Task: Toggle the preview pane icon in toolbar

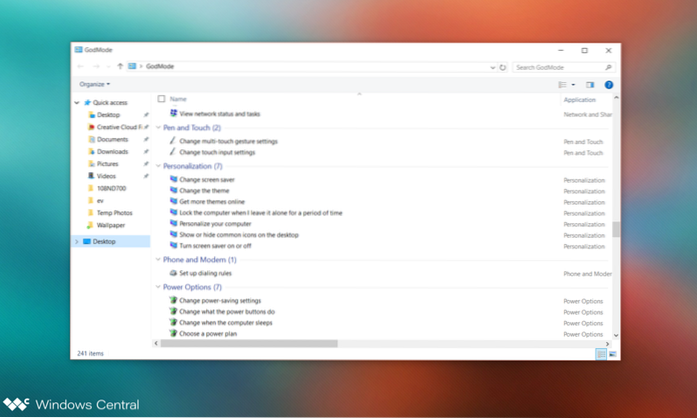Action: [590, 85]
